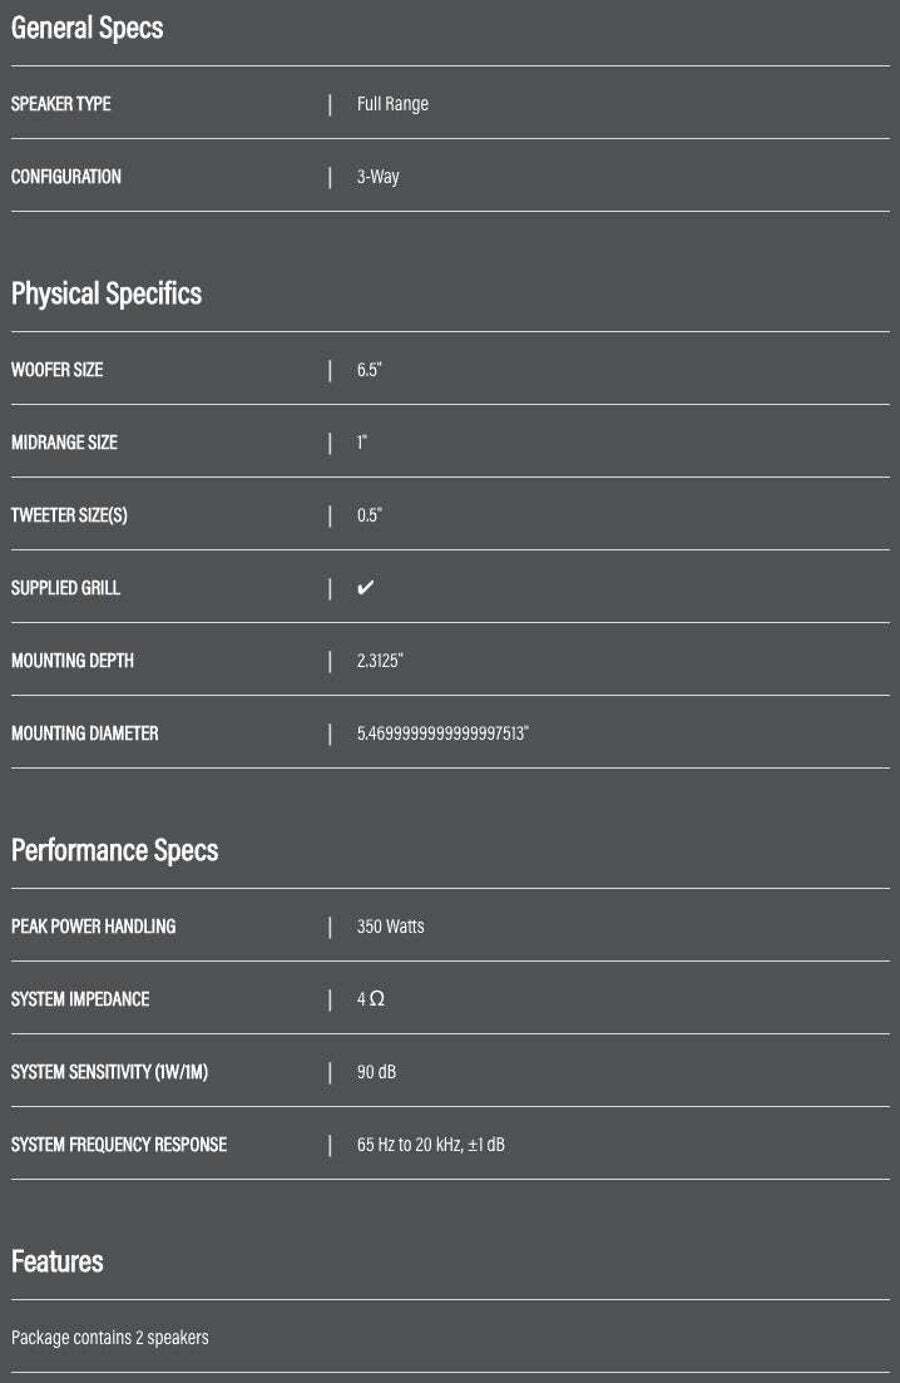Select the System Frequency Response label
This screenshot has height=1383, width=900.
tap(119, 1144)
